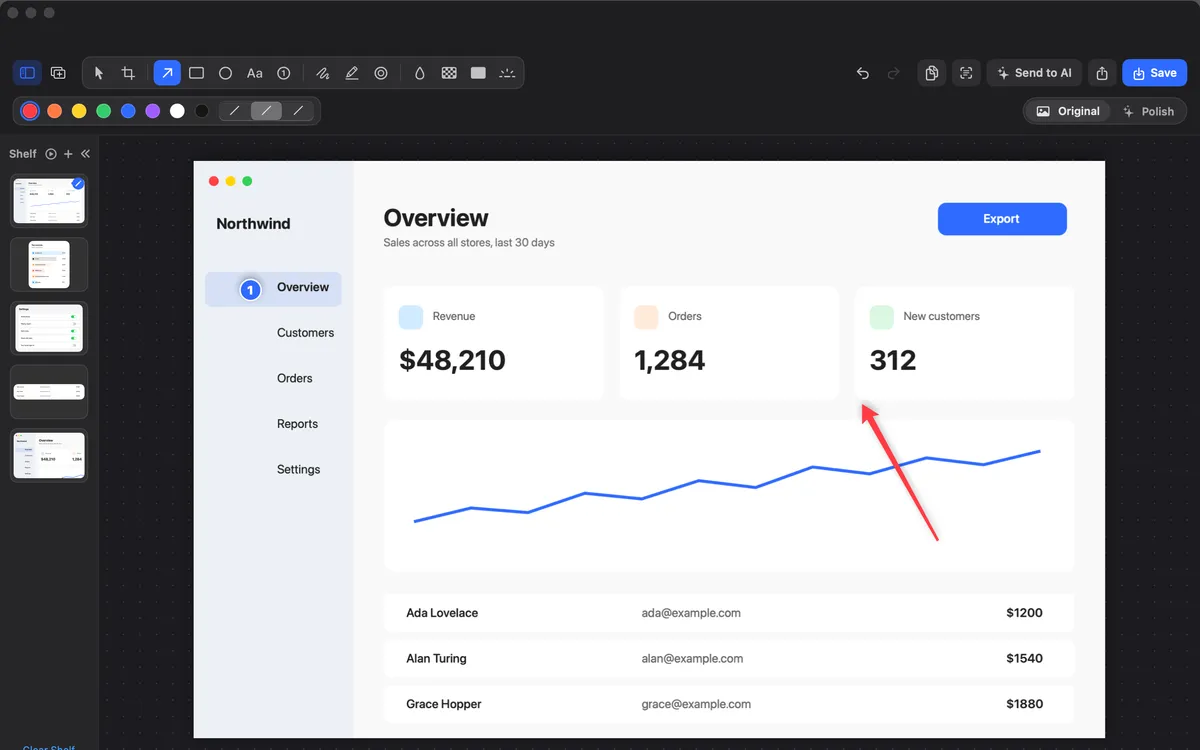Select the Crop tool
1200x750 pixels.
[x=128, y=73]
